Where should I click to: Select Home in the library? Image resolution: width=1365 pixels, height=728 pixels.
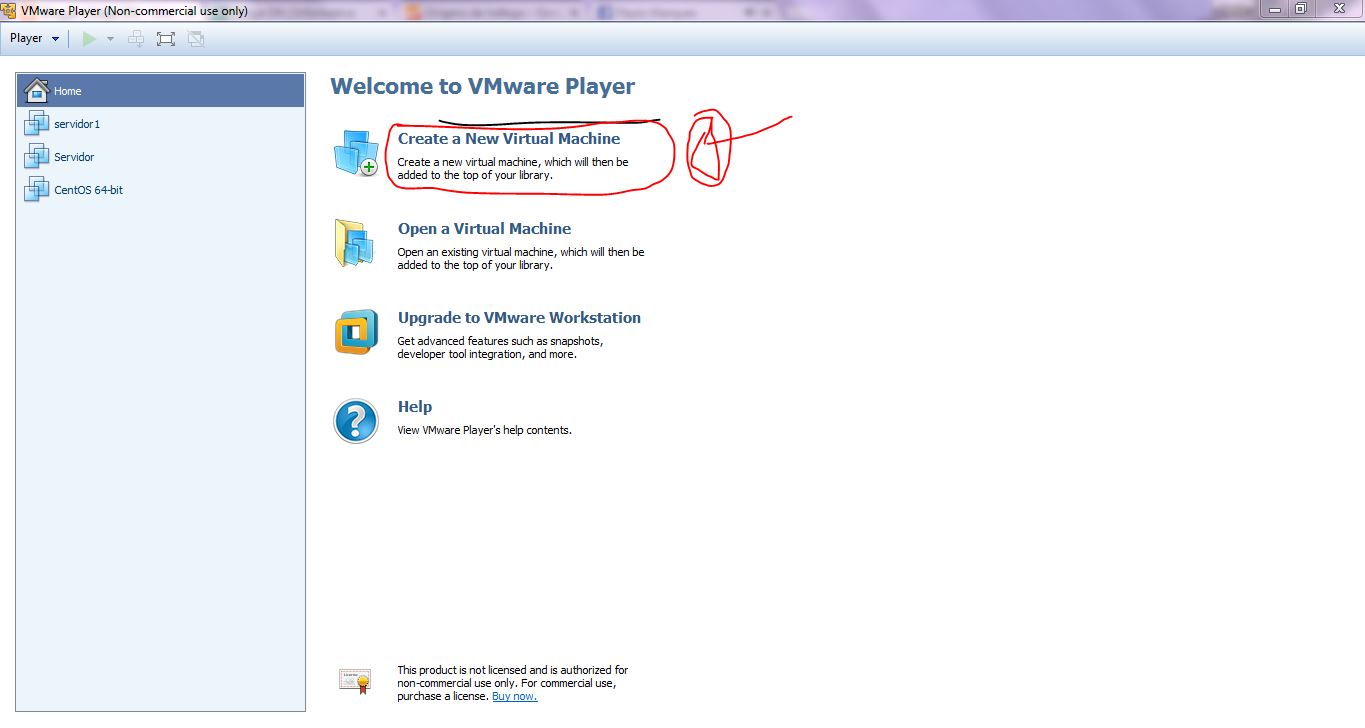(x=161, y=91)
